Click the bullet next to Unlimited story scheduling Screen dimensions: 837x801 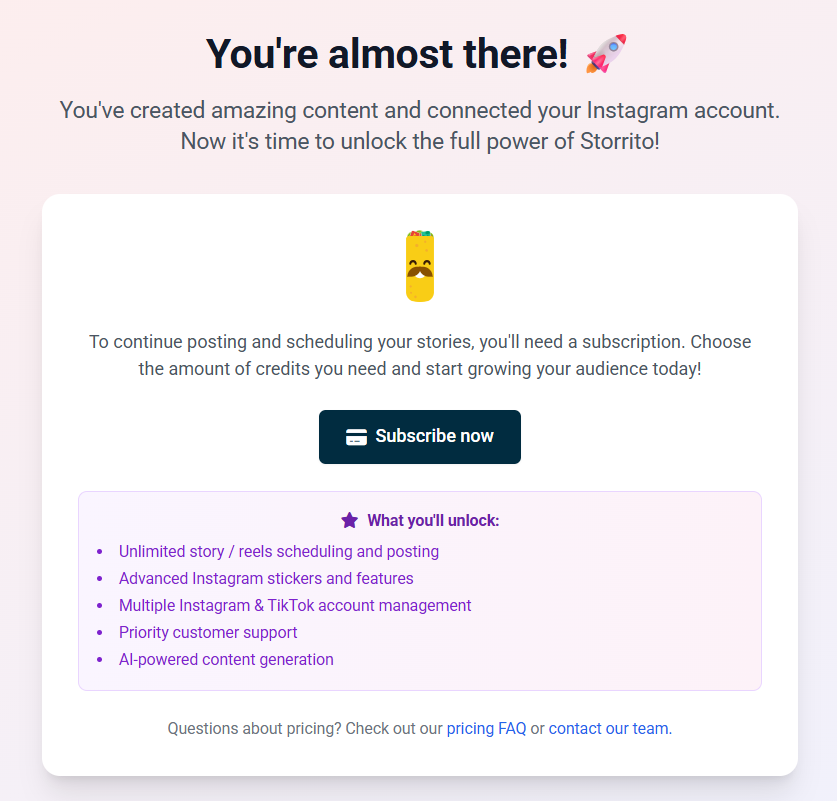pyautogui.click(x=100, y=551)
